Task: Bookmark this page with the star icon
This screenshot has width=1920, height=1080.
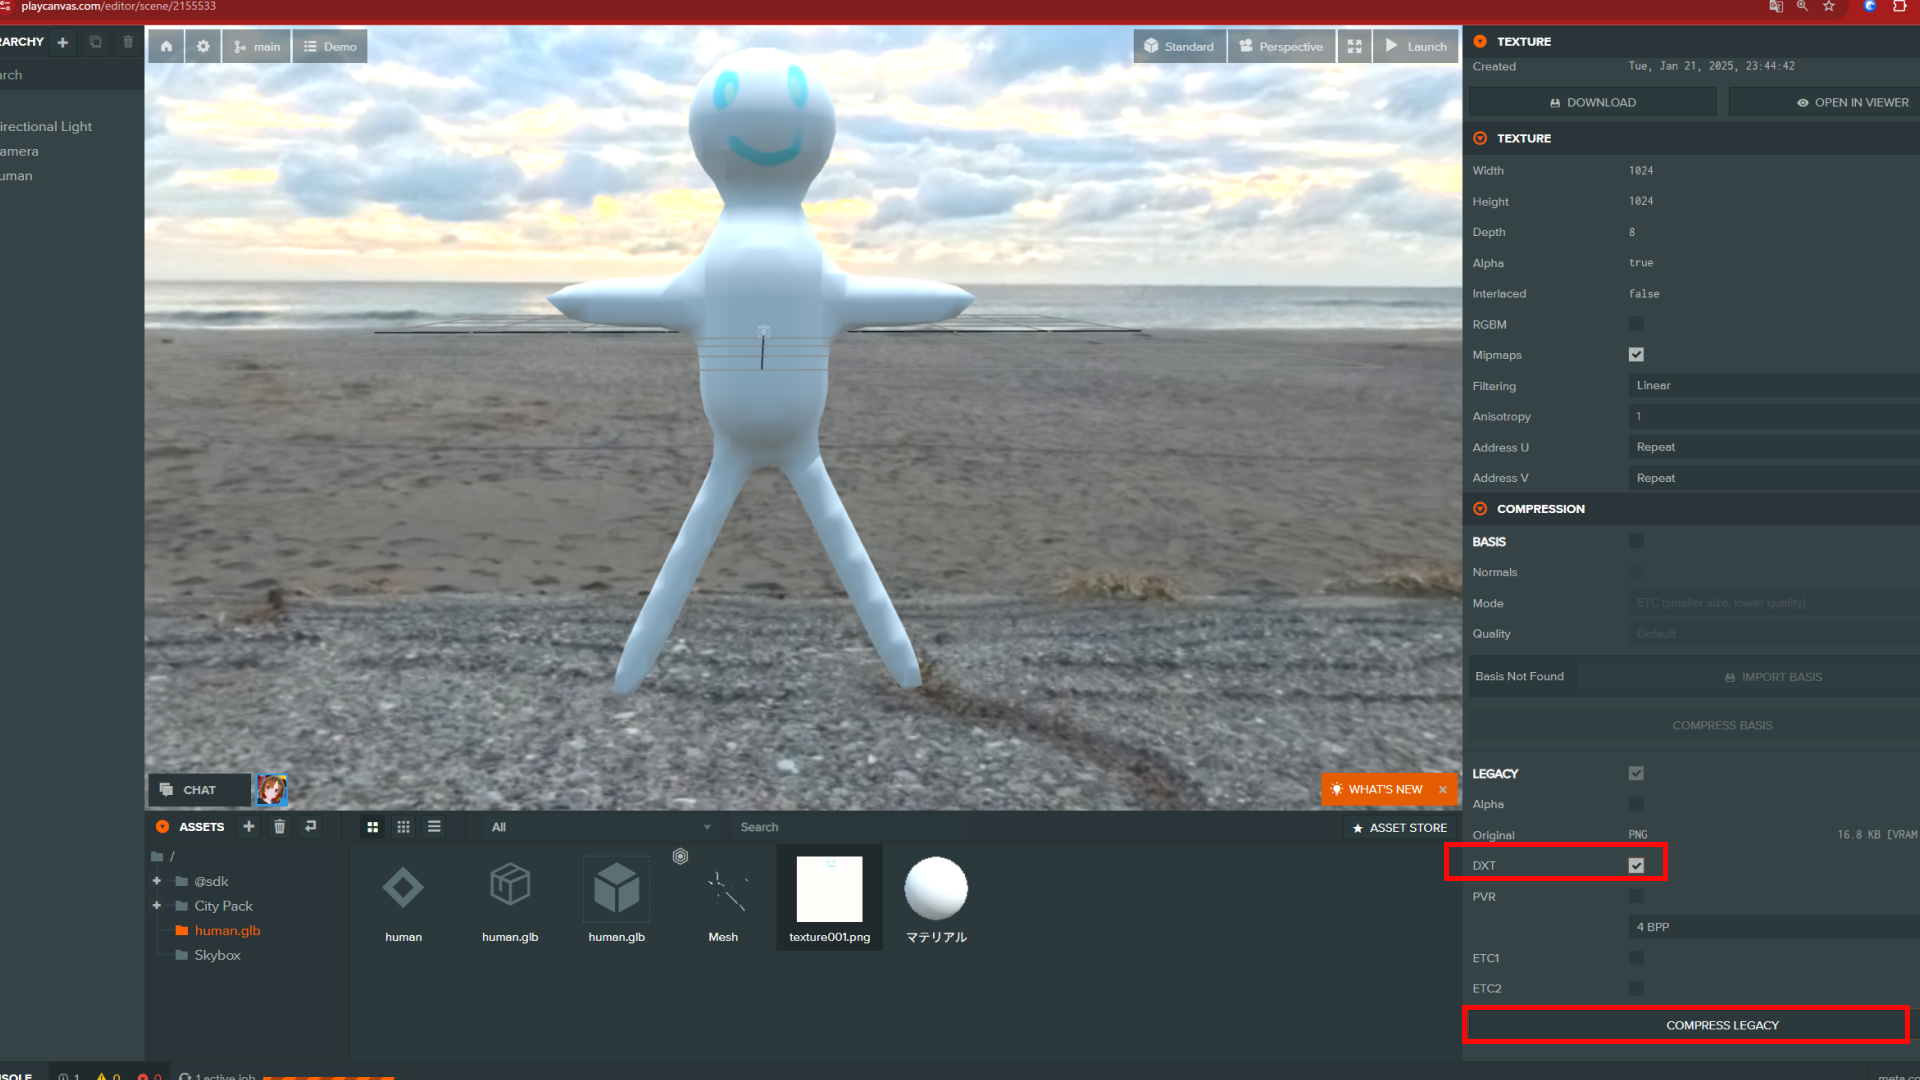Action: (1829, 6)
